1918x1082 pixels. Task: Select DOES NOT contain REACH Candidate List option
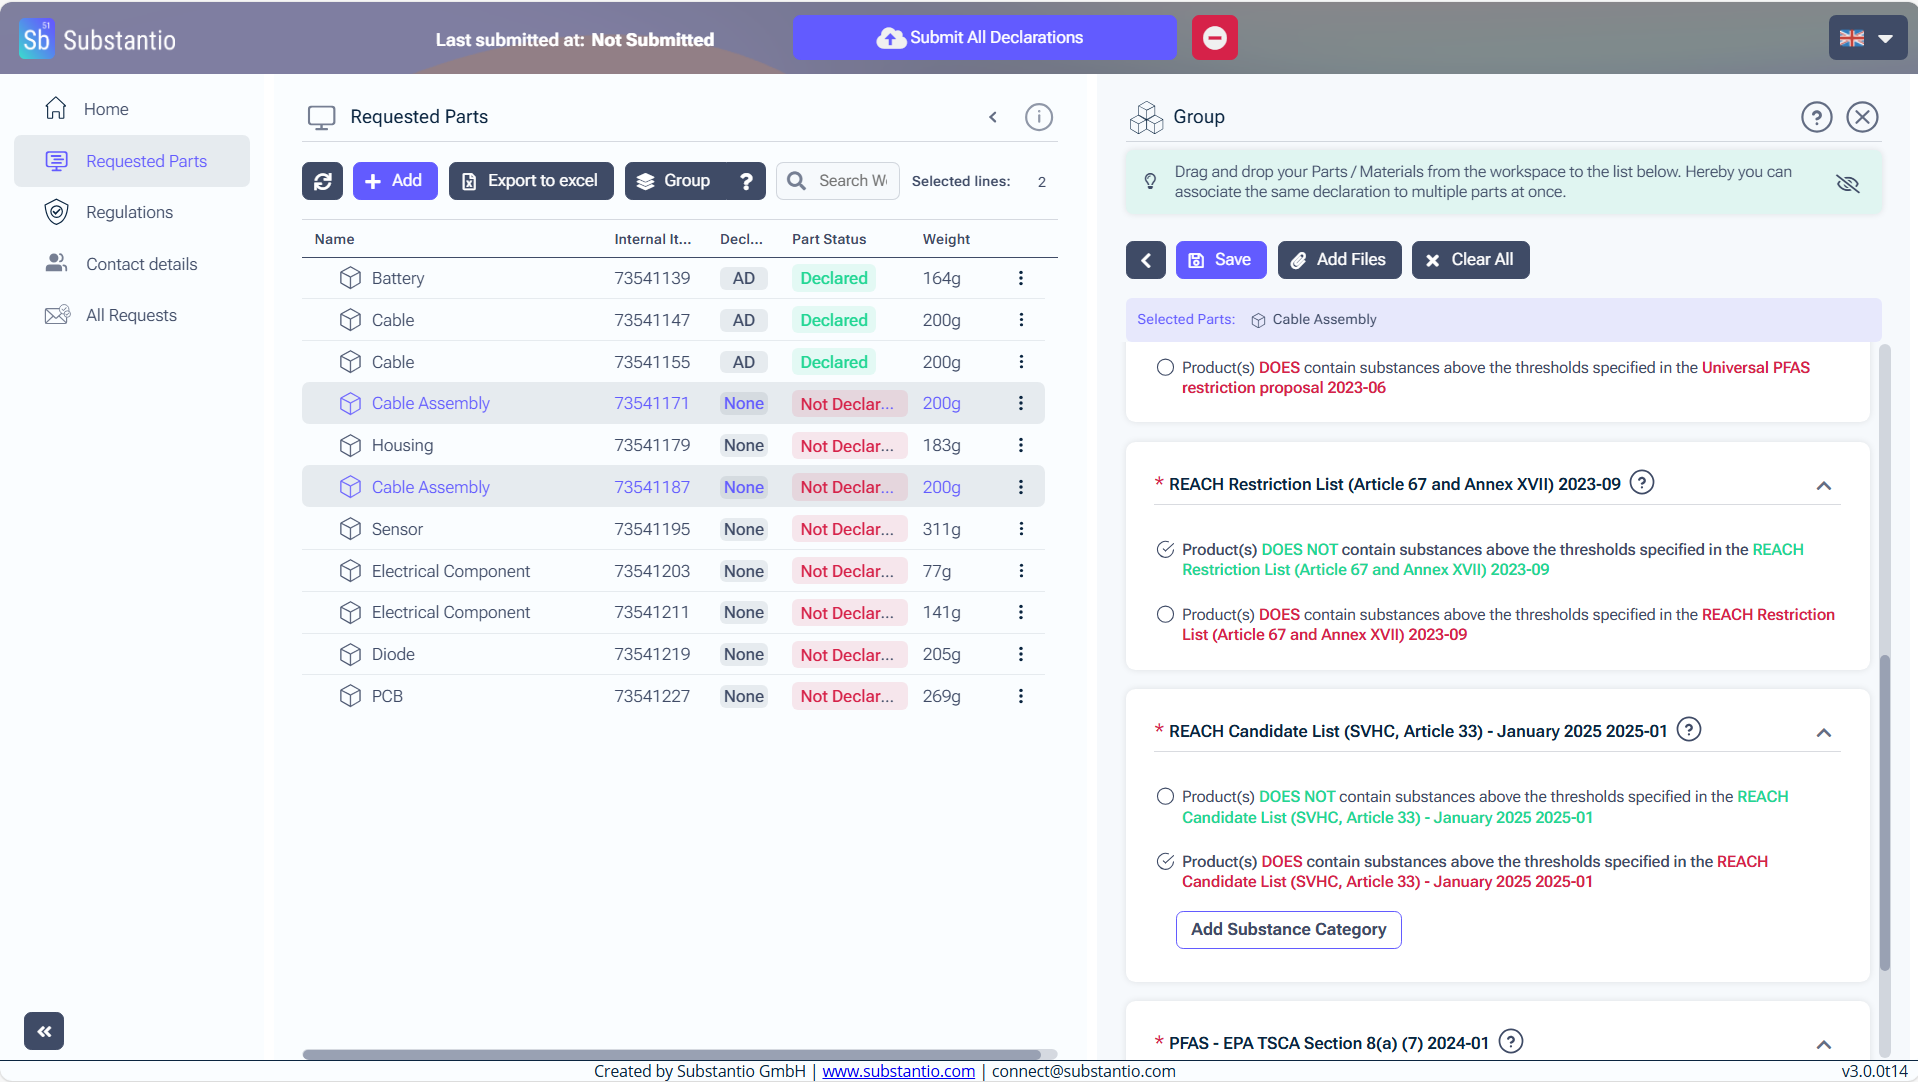pyautogui.click(x=1165, y=797)
